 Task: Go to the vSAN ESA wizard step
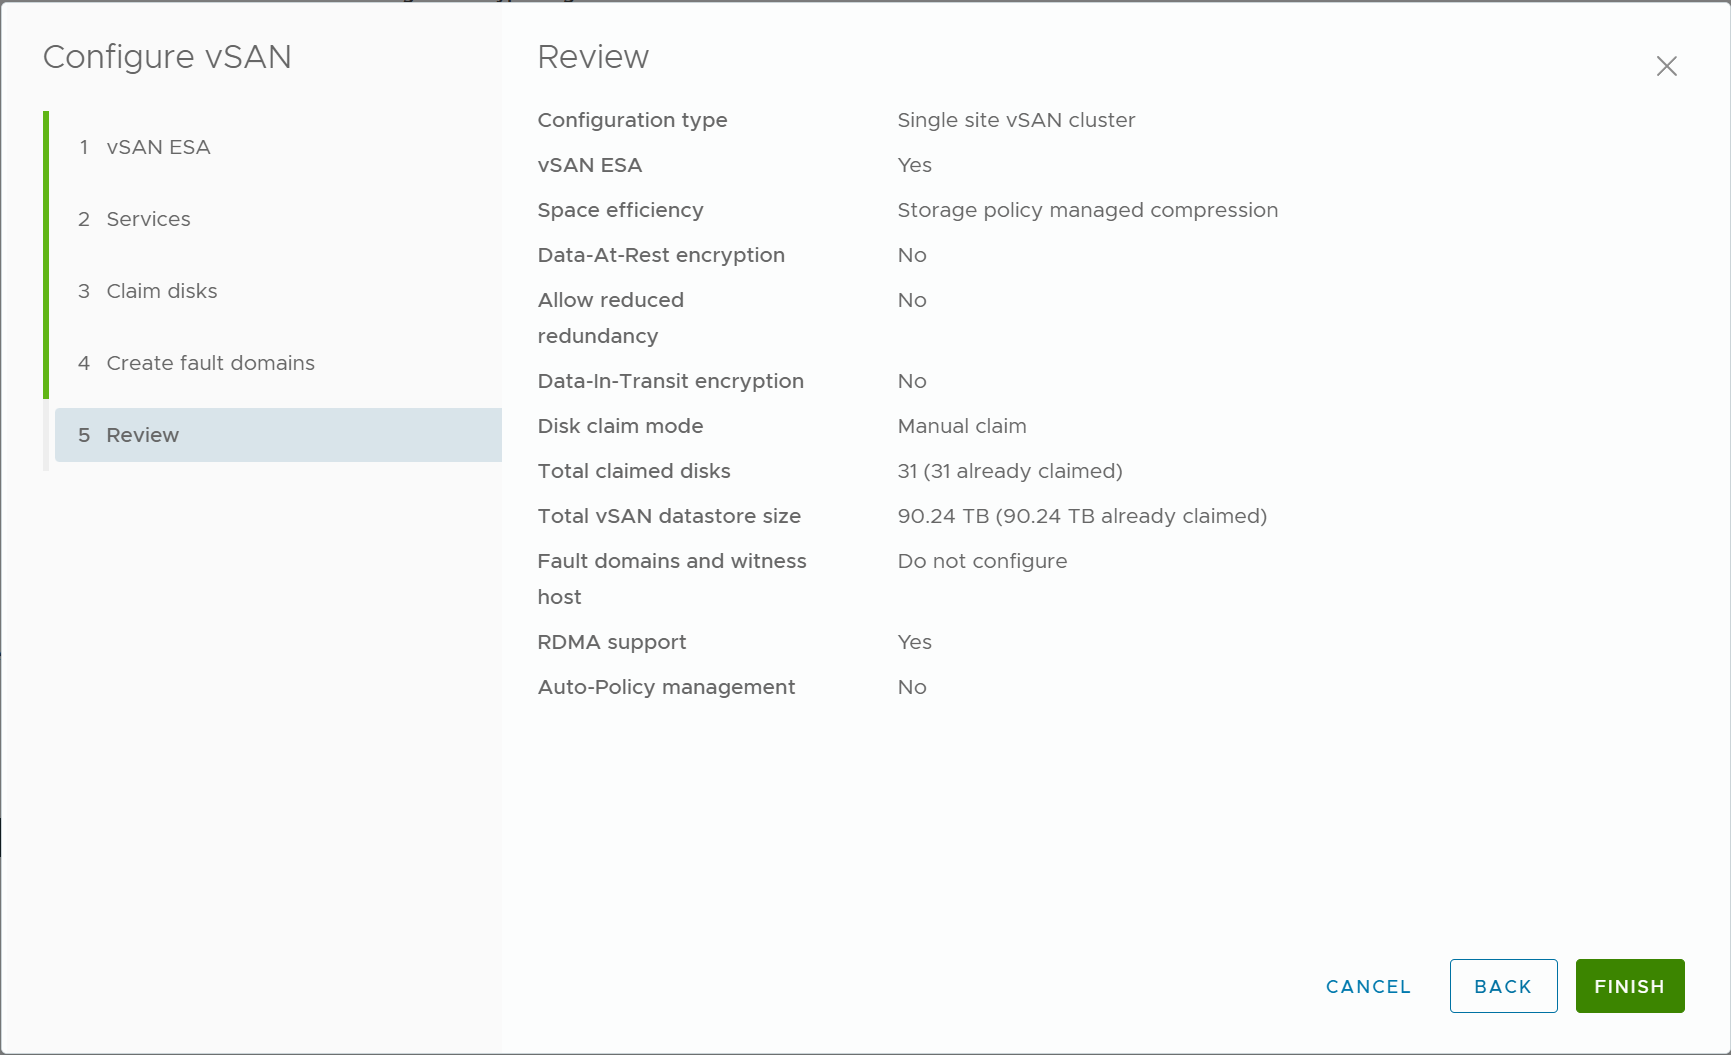click(x=158, y=147)
